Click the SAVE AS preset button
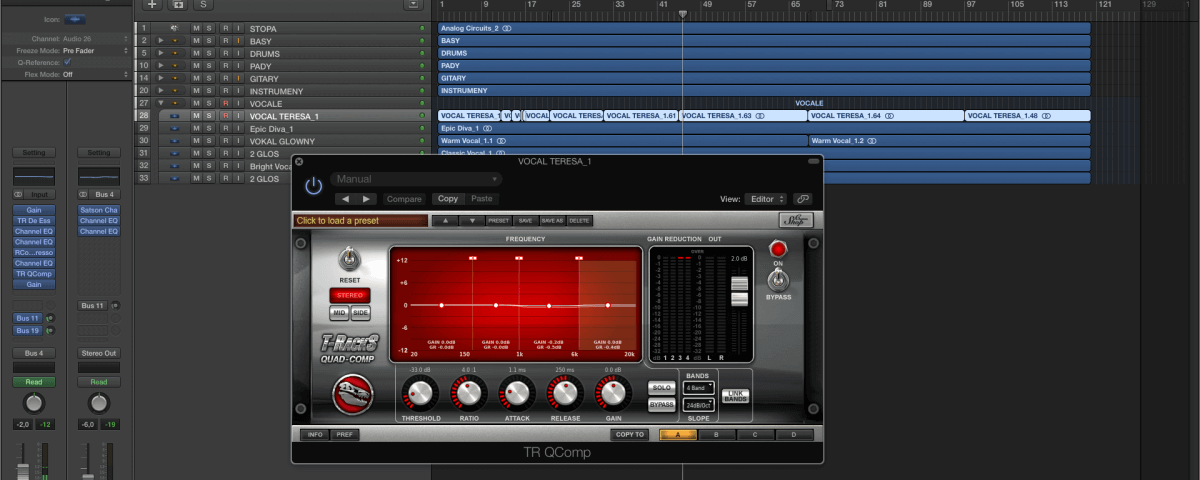The width and height of the screenshot is (1200, 480). pos(553,220)
